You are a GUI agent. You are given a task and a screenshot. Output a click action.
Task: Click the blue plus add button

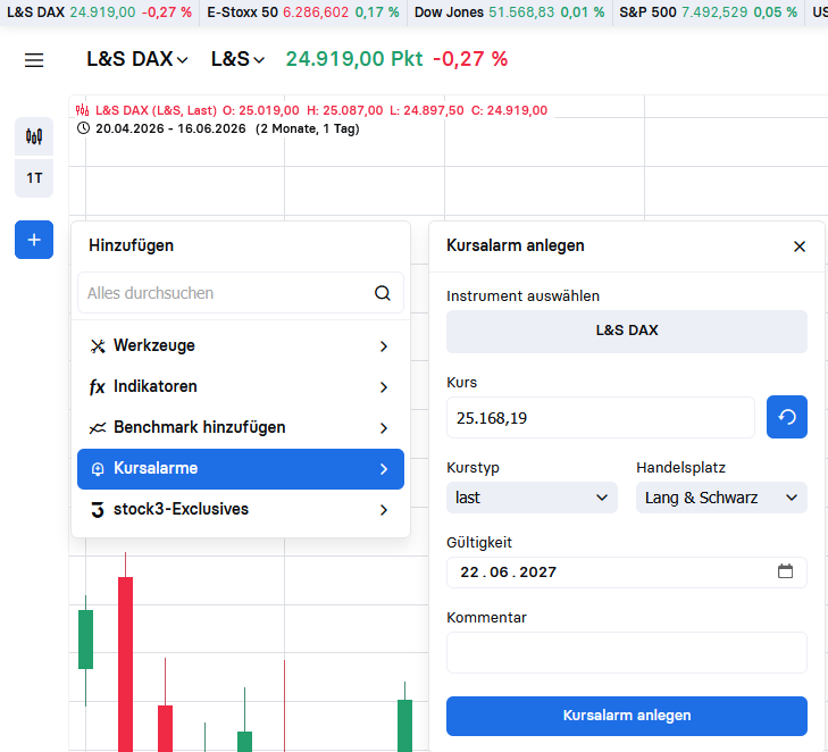click(34, 240)
